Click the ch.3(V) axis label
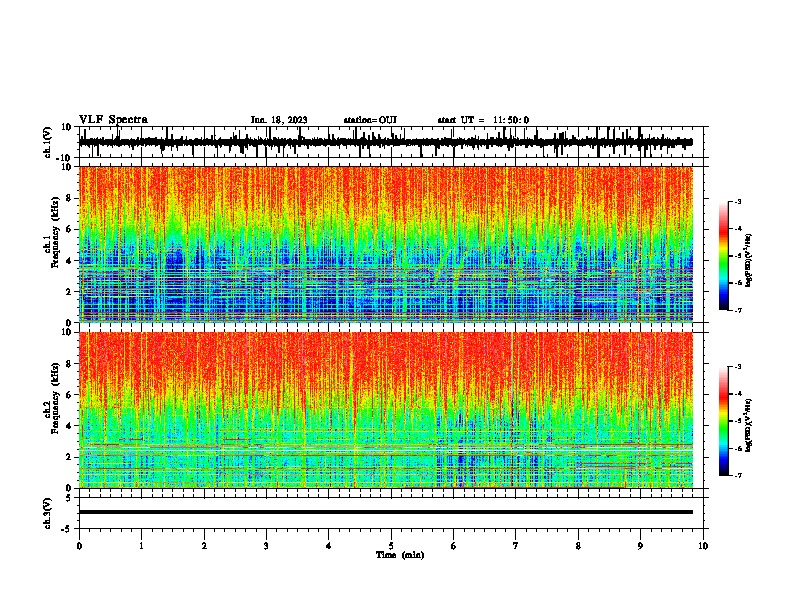792x612 pixels. [x=48, y=513]
